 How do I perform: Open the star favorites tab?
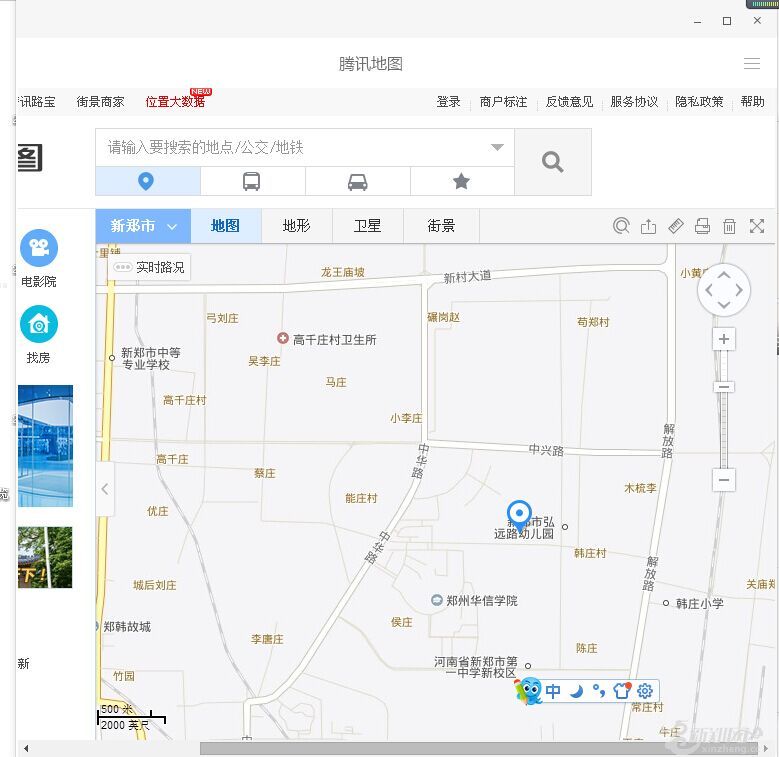(x=462, y=181)
